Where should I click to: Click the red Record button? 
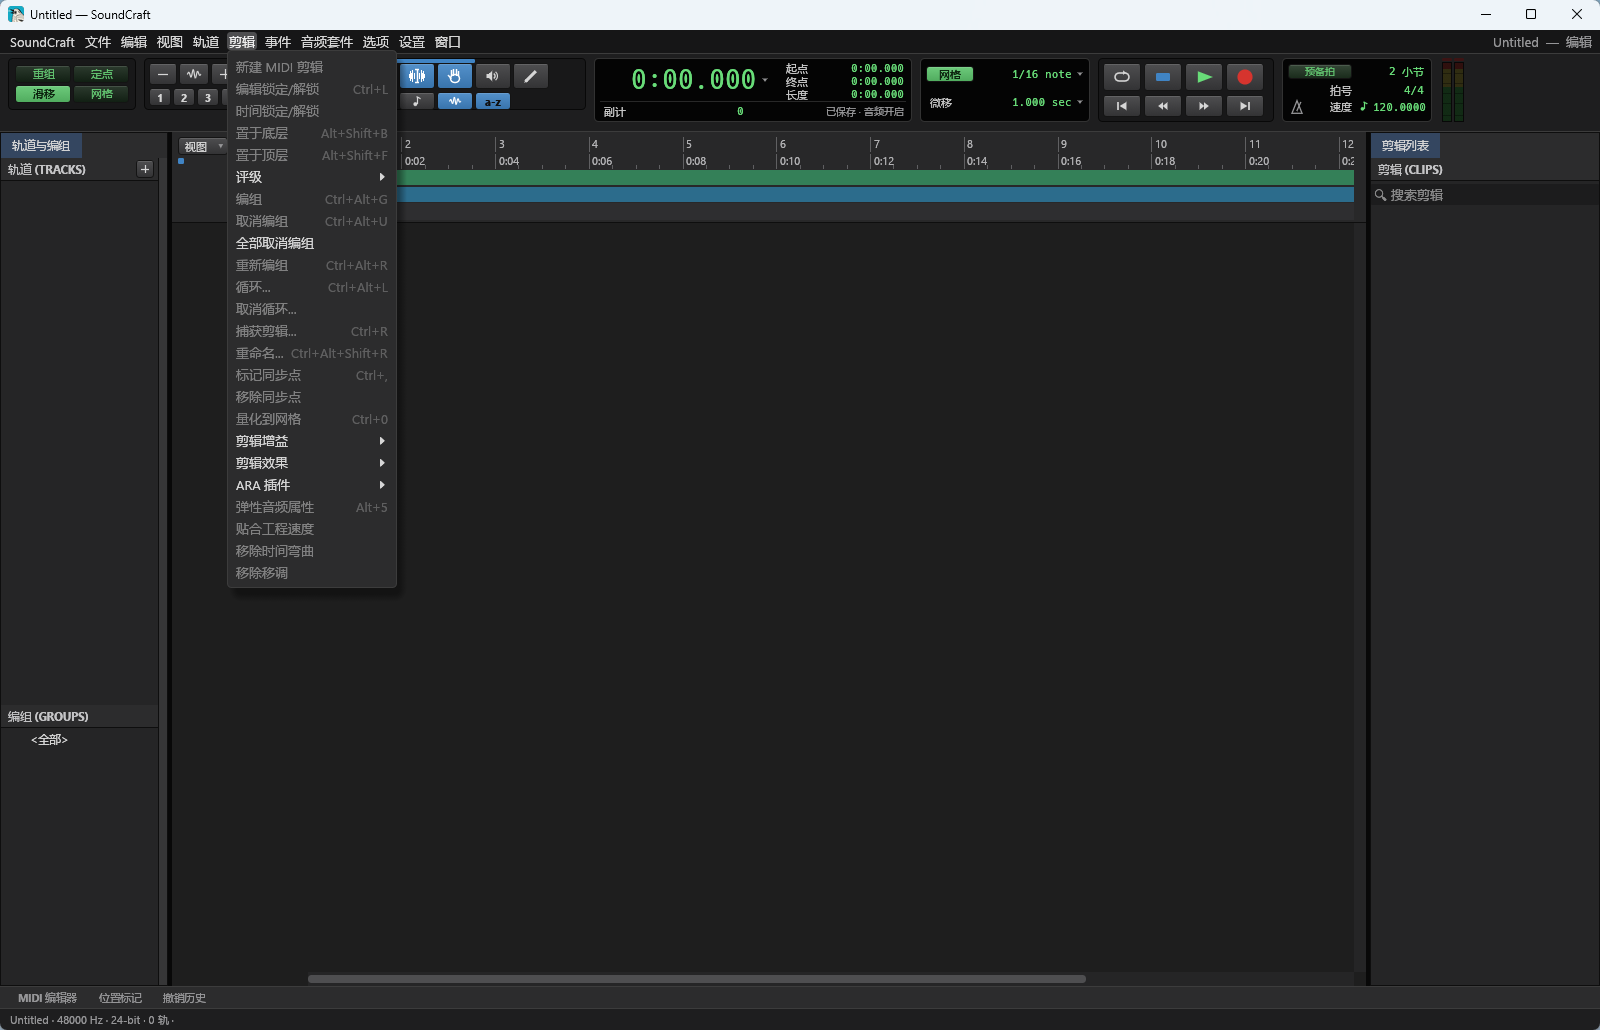click(x=1245, y=77)
